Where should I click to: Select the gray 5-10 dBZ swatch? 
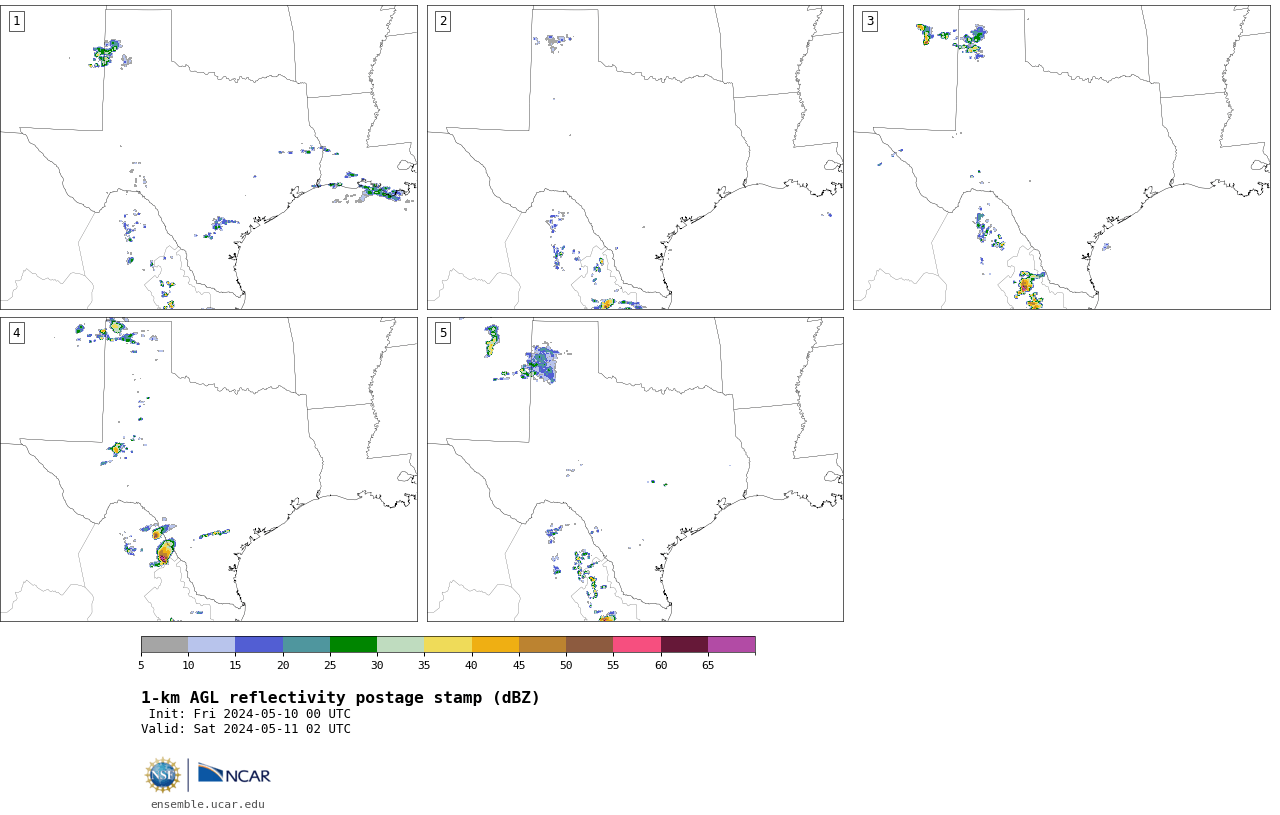click(x=164, y=644)
